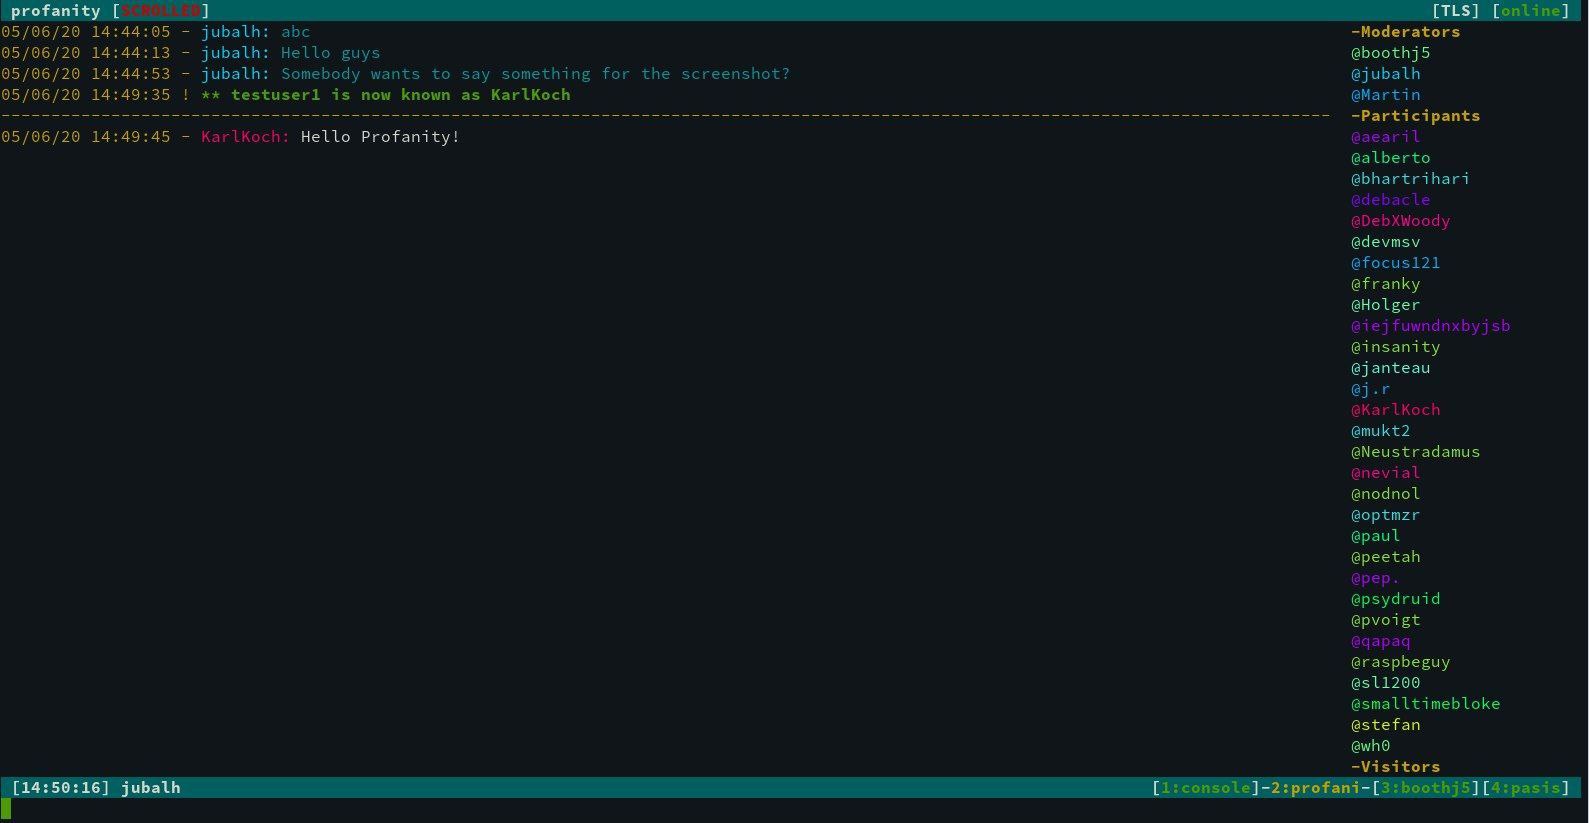The image size is (1589, 823).
Task: Collapse the Moderators section header
Action: 1404,31
